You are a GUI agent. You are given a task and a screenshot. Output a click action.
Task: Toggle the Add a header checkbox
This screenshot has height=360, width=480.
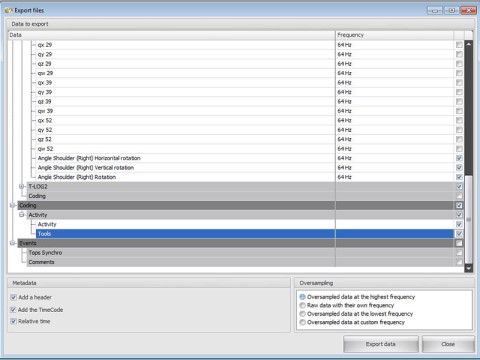(13, 297)
